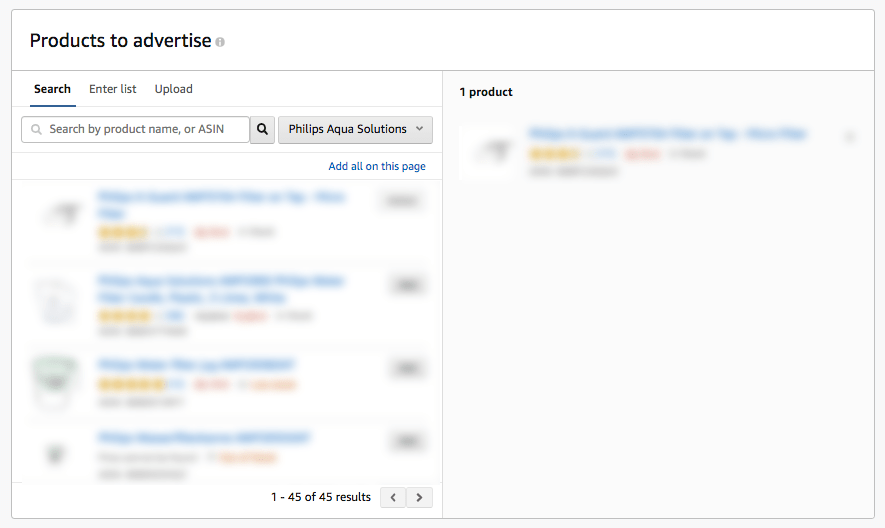Viewport: 885px width, 528px height.
Task: Click the Add button for the second product
Action: coord(408,285)
